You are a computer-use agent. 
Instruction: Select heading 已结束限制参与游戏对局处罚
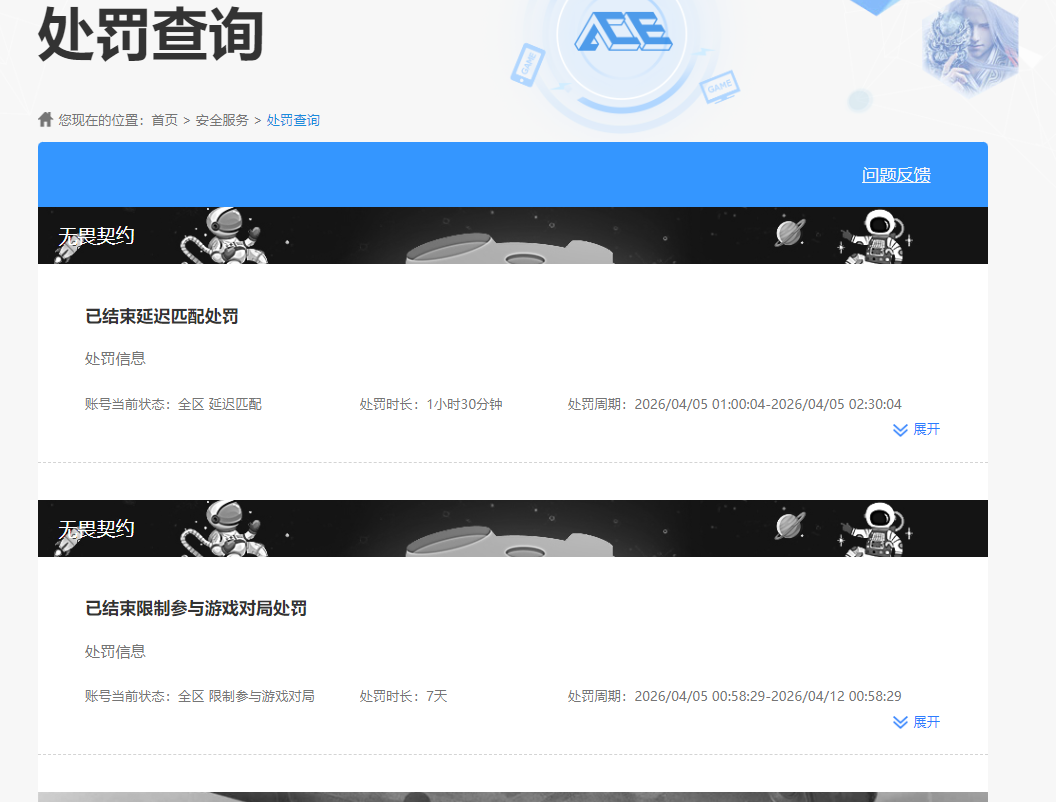(x=196, y=609)
